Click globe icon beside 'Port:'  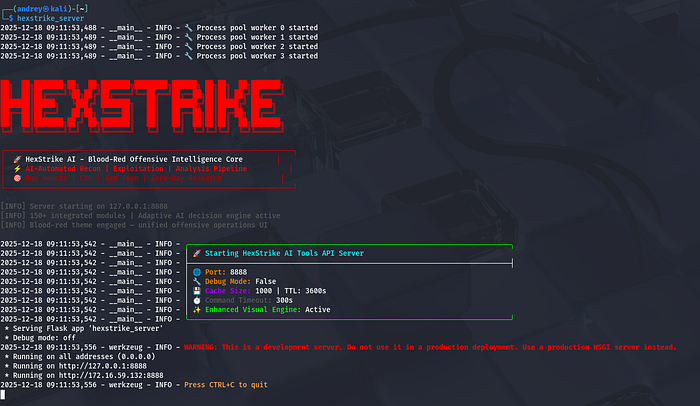pyautogui.click(x=196, y=272)
